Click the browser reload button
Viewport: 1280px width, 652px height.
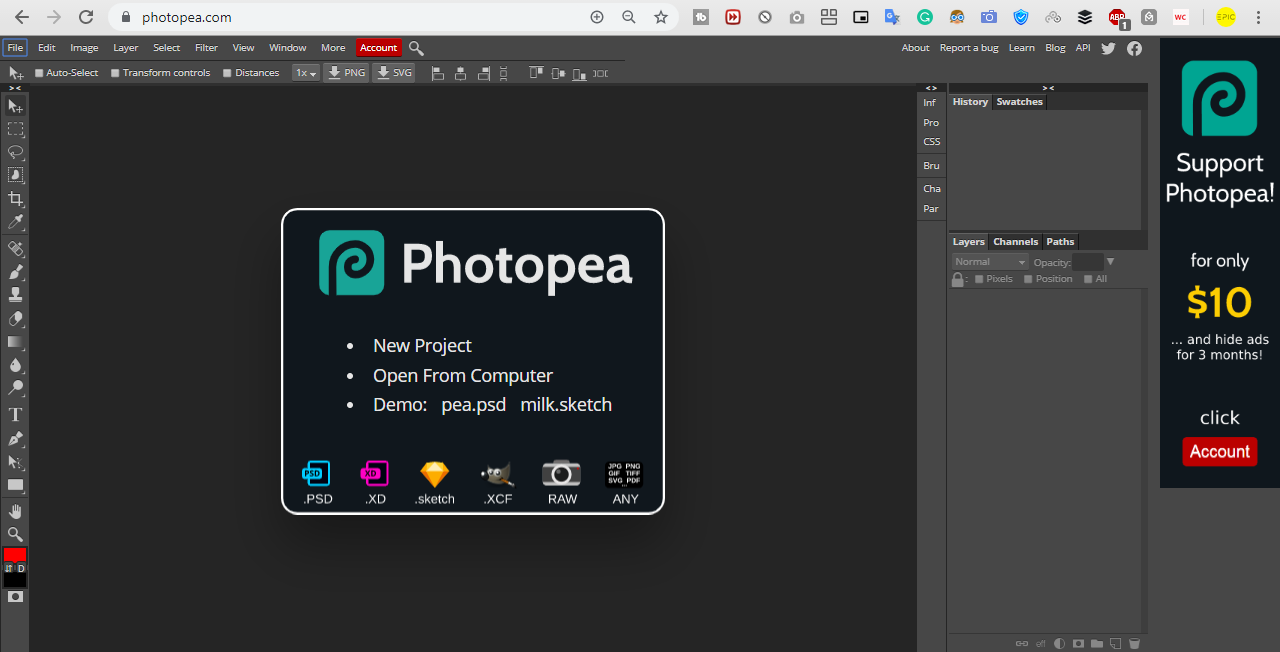pyautogui.click(x=86, y=17)
